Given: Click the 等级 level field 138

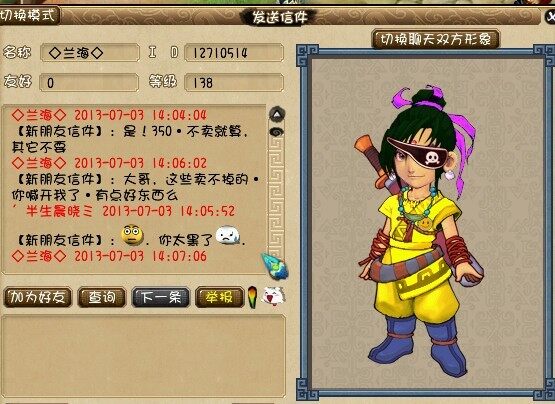Looking at the screenshot, I should (x=234, y=82).
